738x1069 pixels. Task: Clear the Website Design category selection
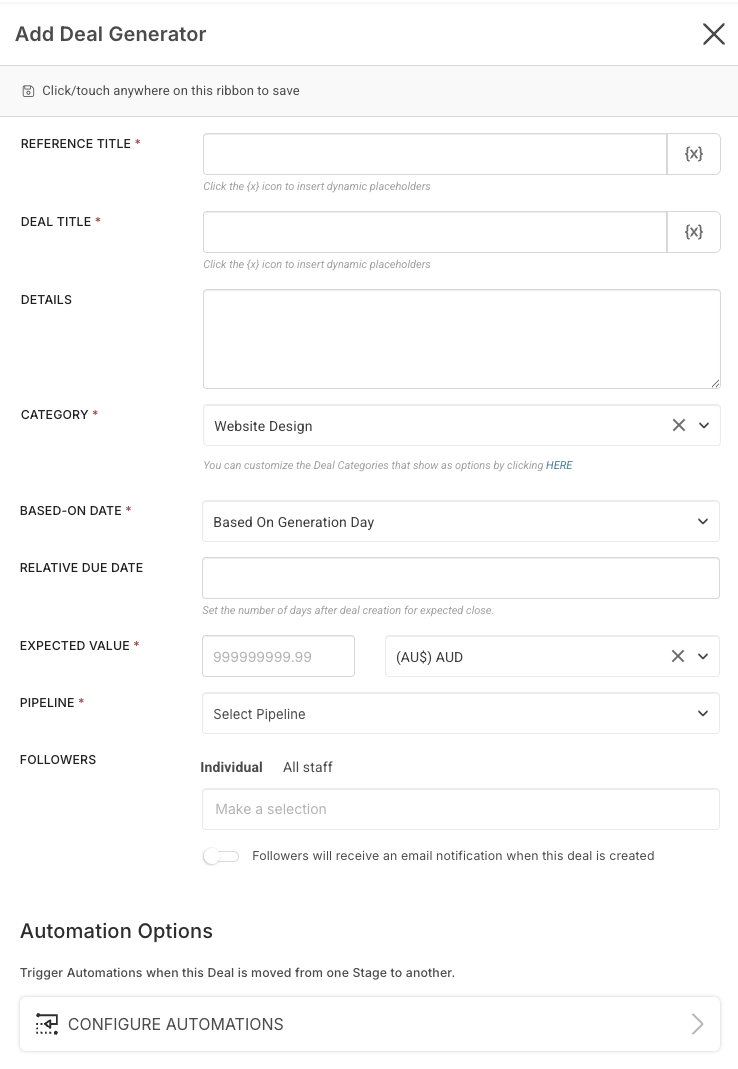679,425
